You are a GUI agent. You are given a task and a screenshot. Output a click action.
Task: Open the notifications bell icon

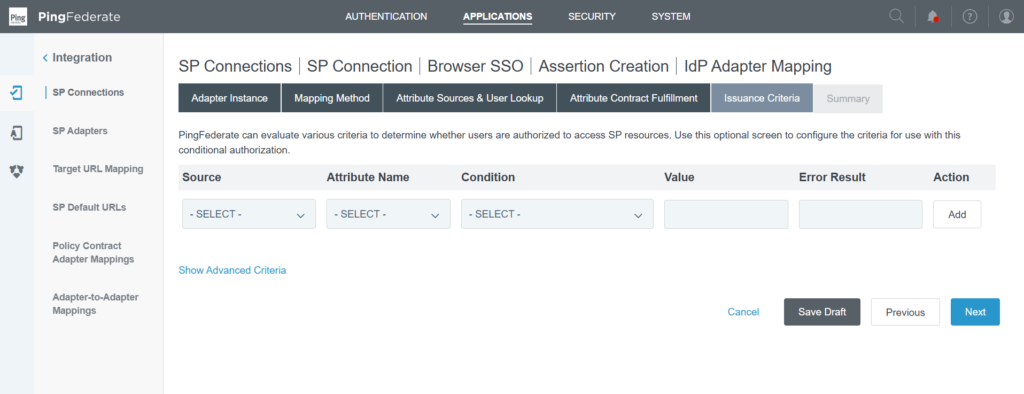[x=933, y=17]
